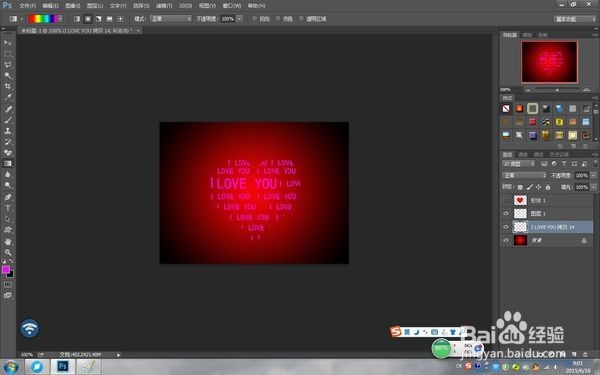This screenshot has height=375, width=600.
Task: Hide the I LOVE YOU copy 14 layer
Action: pyautogui.click(x=506, y=227)
